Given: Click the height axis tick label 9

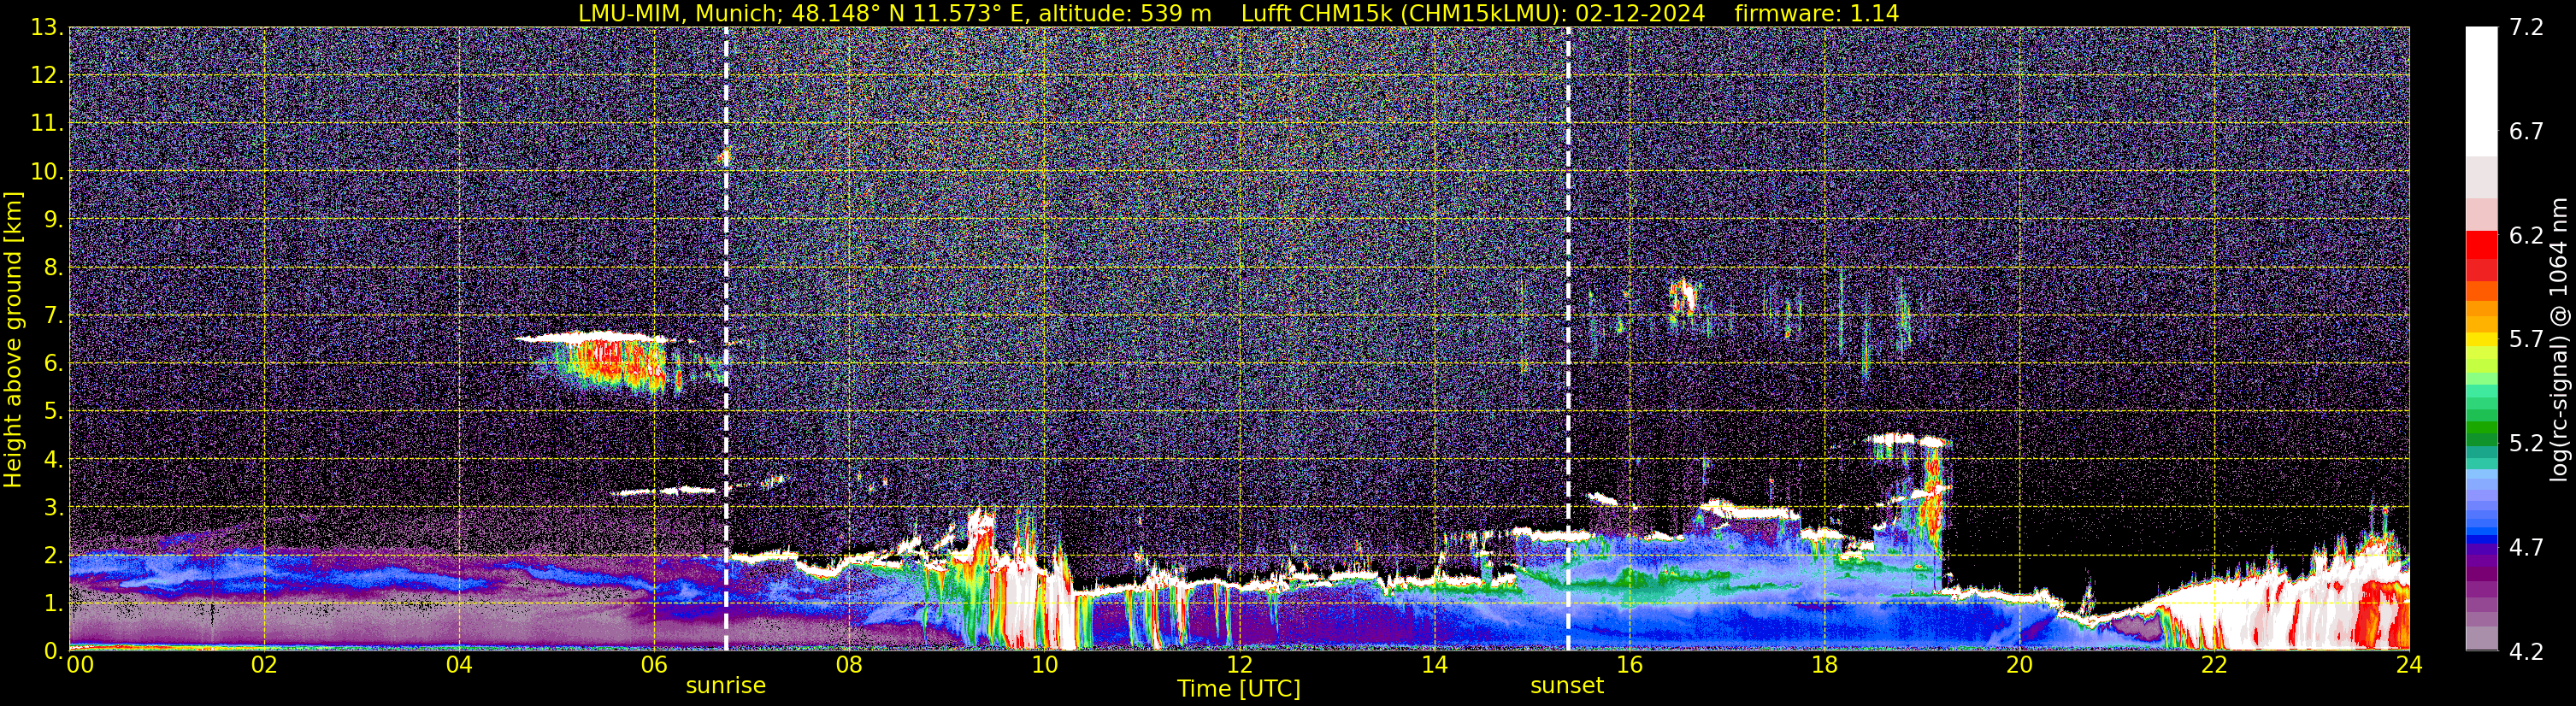Looking at the screenshot, I should click(54, 220).
